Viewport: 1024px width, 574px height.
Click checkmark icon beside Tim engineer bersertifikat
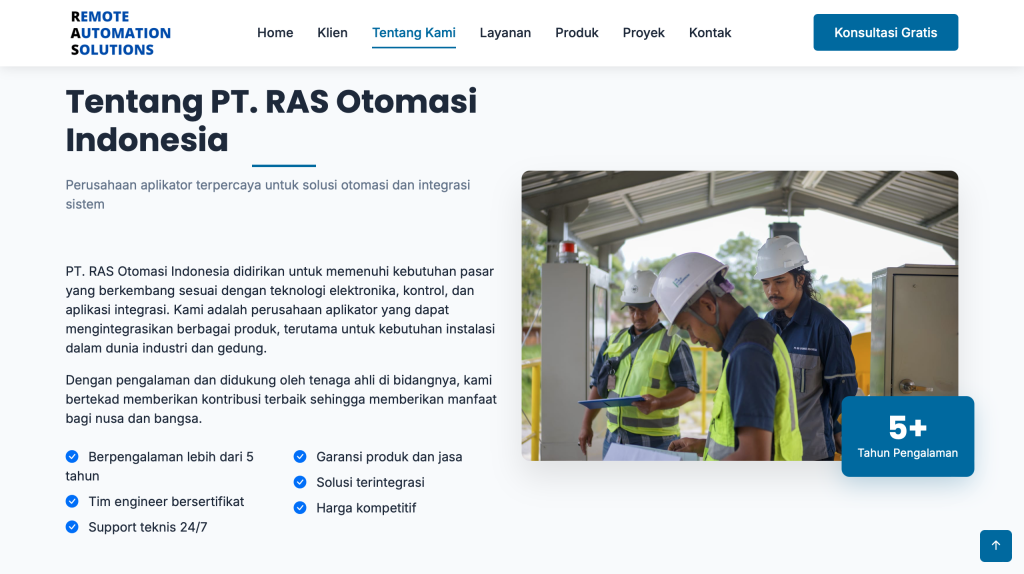point(72,501)
